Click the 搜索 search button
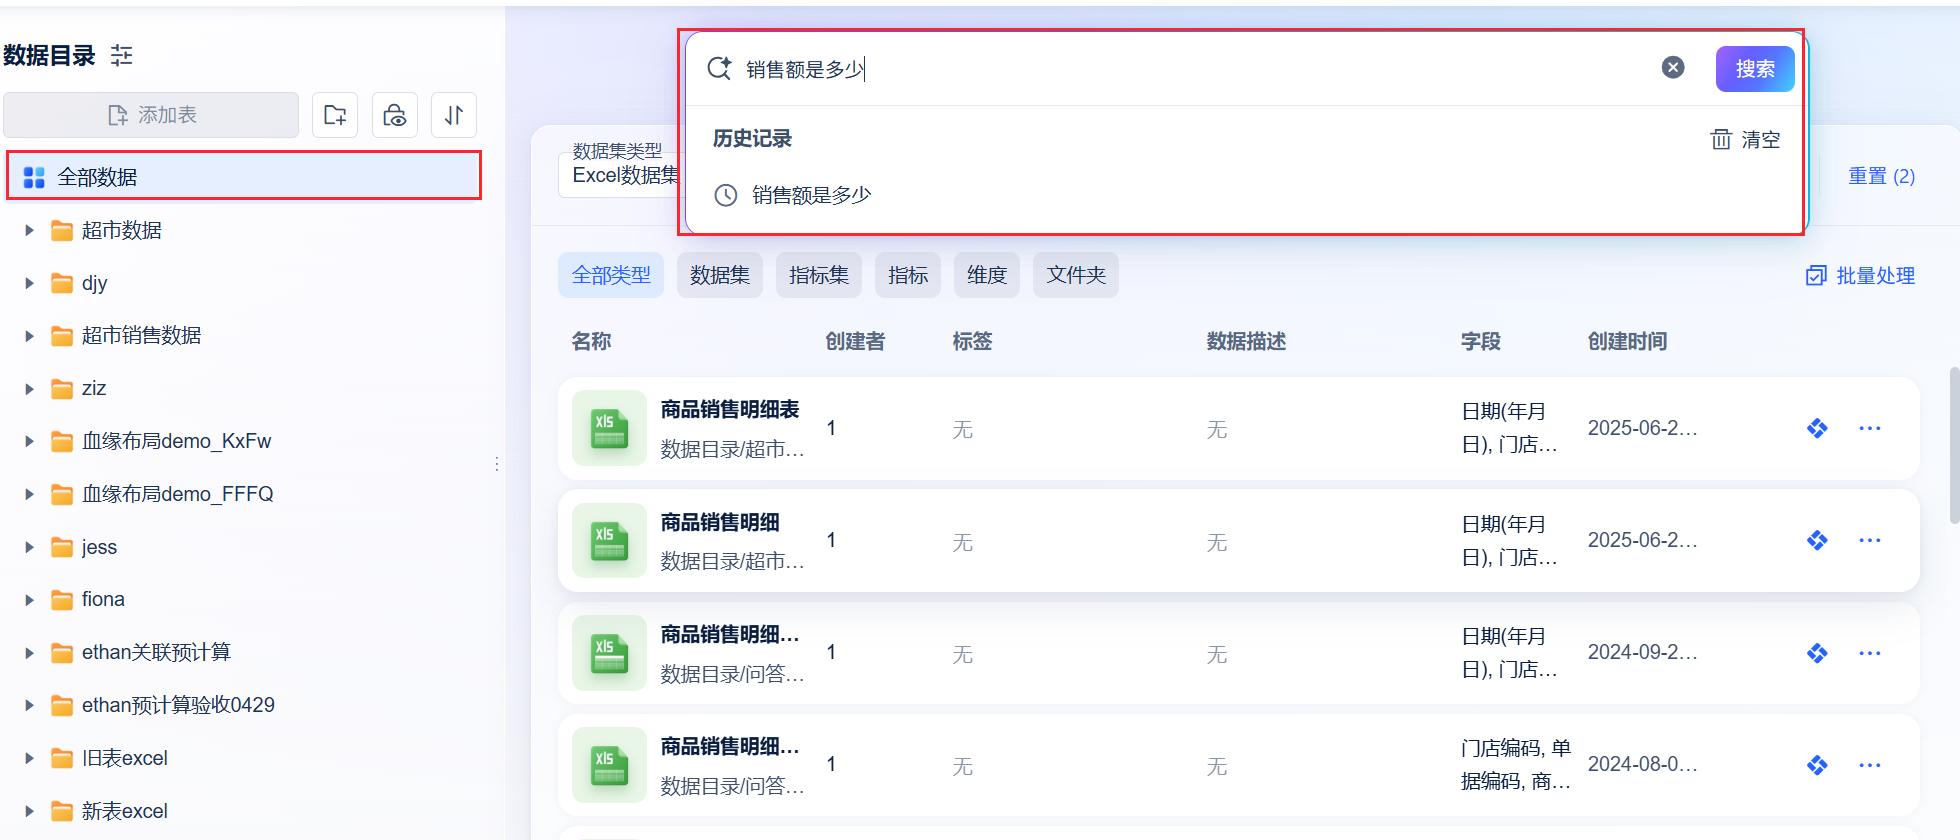 pyautogui.click(x=1755, y=69)
